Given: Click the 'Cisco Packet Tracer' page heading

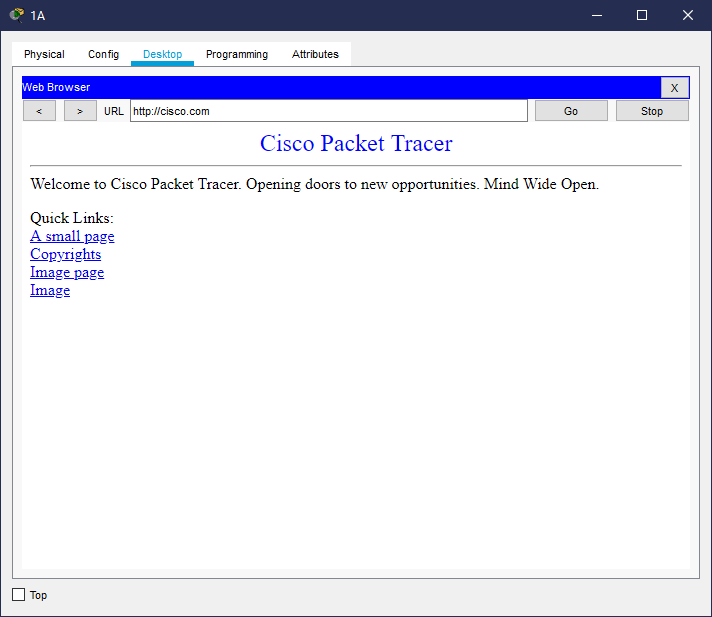Looking at the screenshot, I should tap(356, 143).
